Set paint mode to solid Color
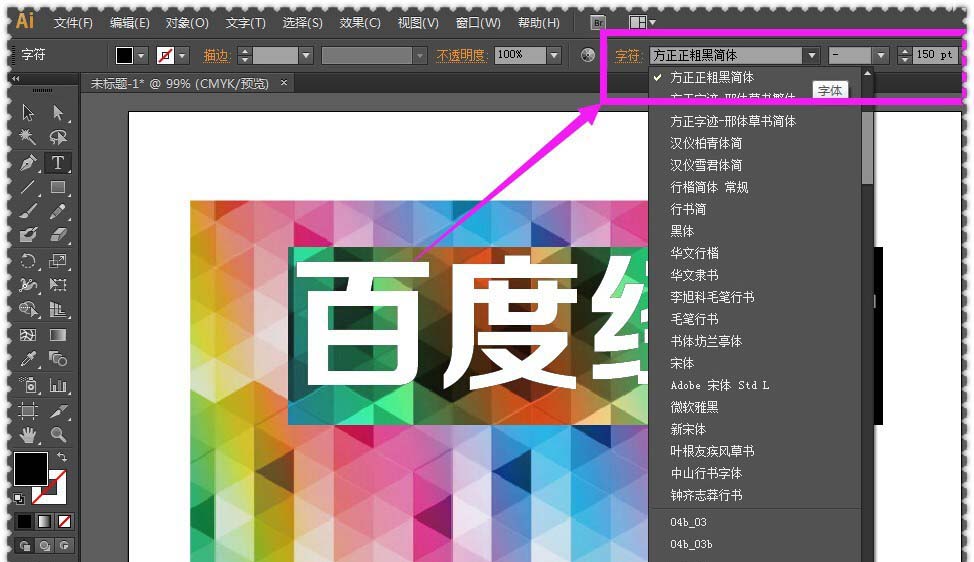The width and height of the screenshot is (974, 562). 24,522
